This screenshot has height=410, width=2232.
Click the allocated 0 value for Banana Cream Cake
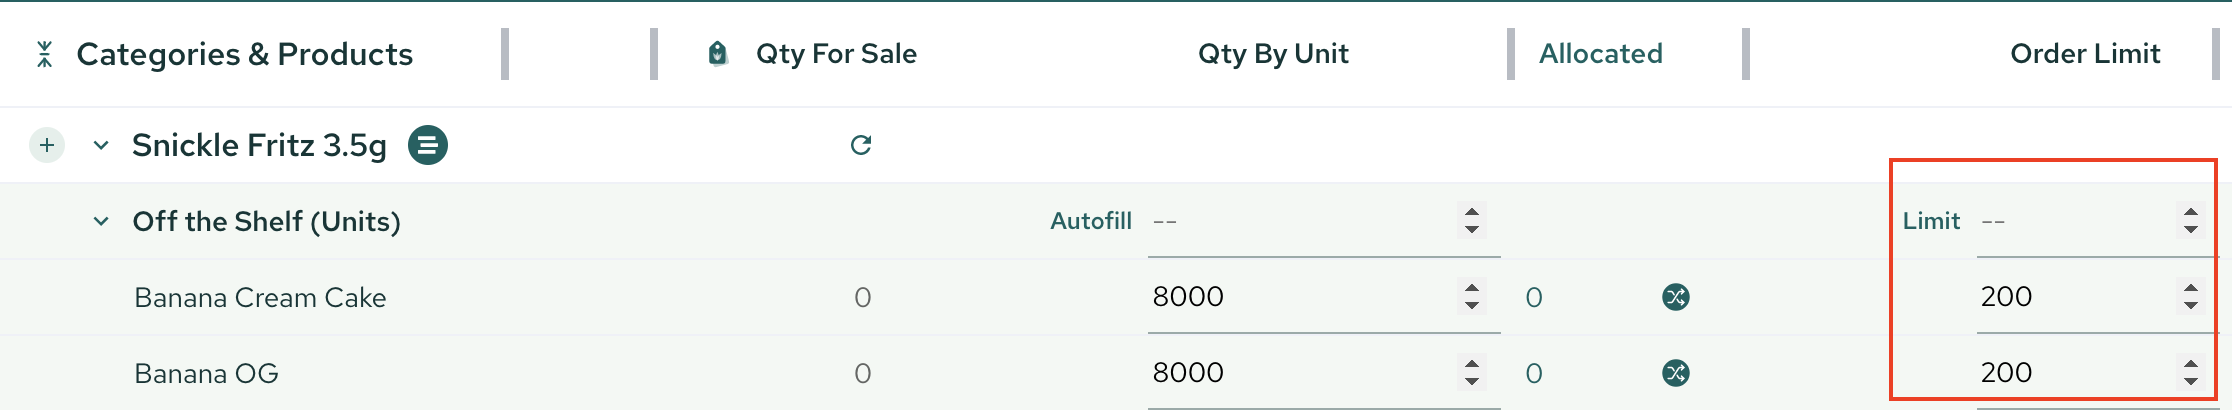coord(1534,297)
